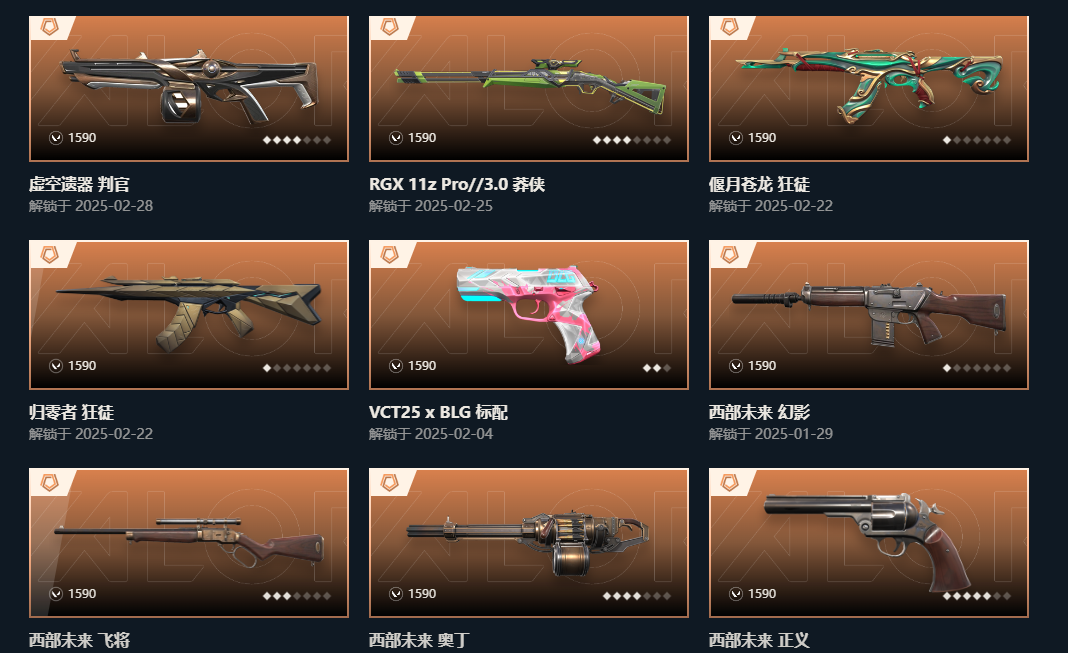
Task: Click the tier badge on 西部未来 飞将 card
Action: pyautogui.click(x=50, y=483)
